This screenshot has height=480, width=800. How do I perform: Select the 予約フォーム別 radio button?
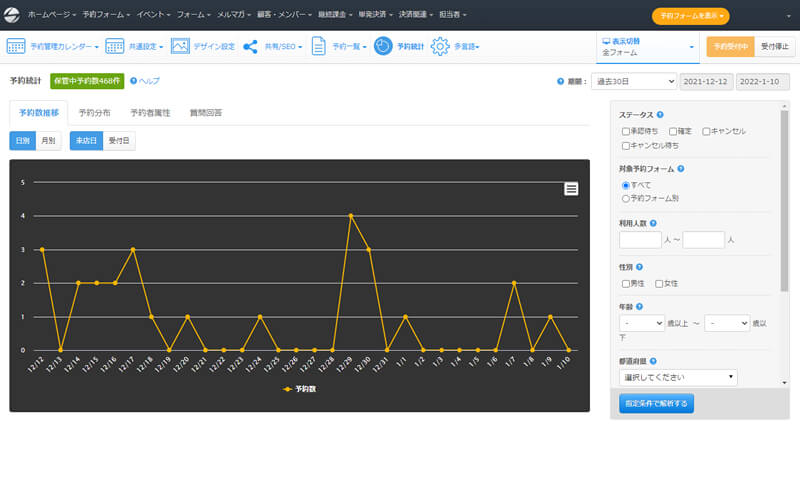[626, 199]
